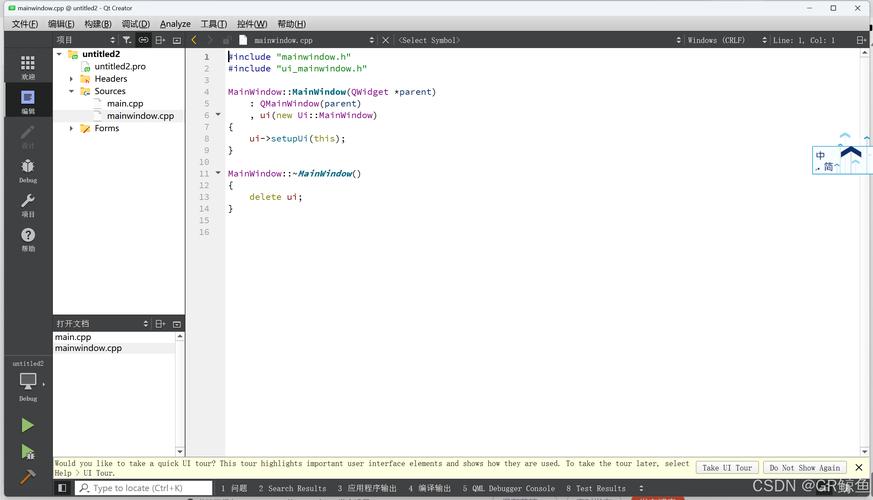Collapse the Sources folder in project tree
Screen dimensions: 873x500
pyautogui.click(x=71, y=91)
